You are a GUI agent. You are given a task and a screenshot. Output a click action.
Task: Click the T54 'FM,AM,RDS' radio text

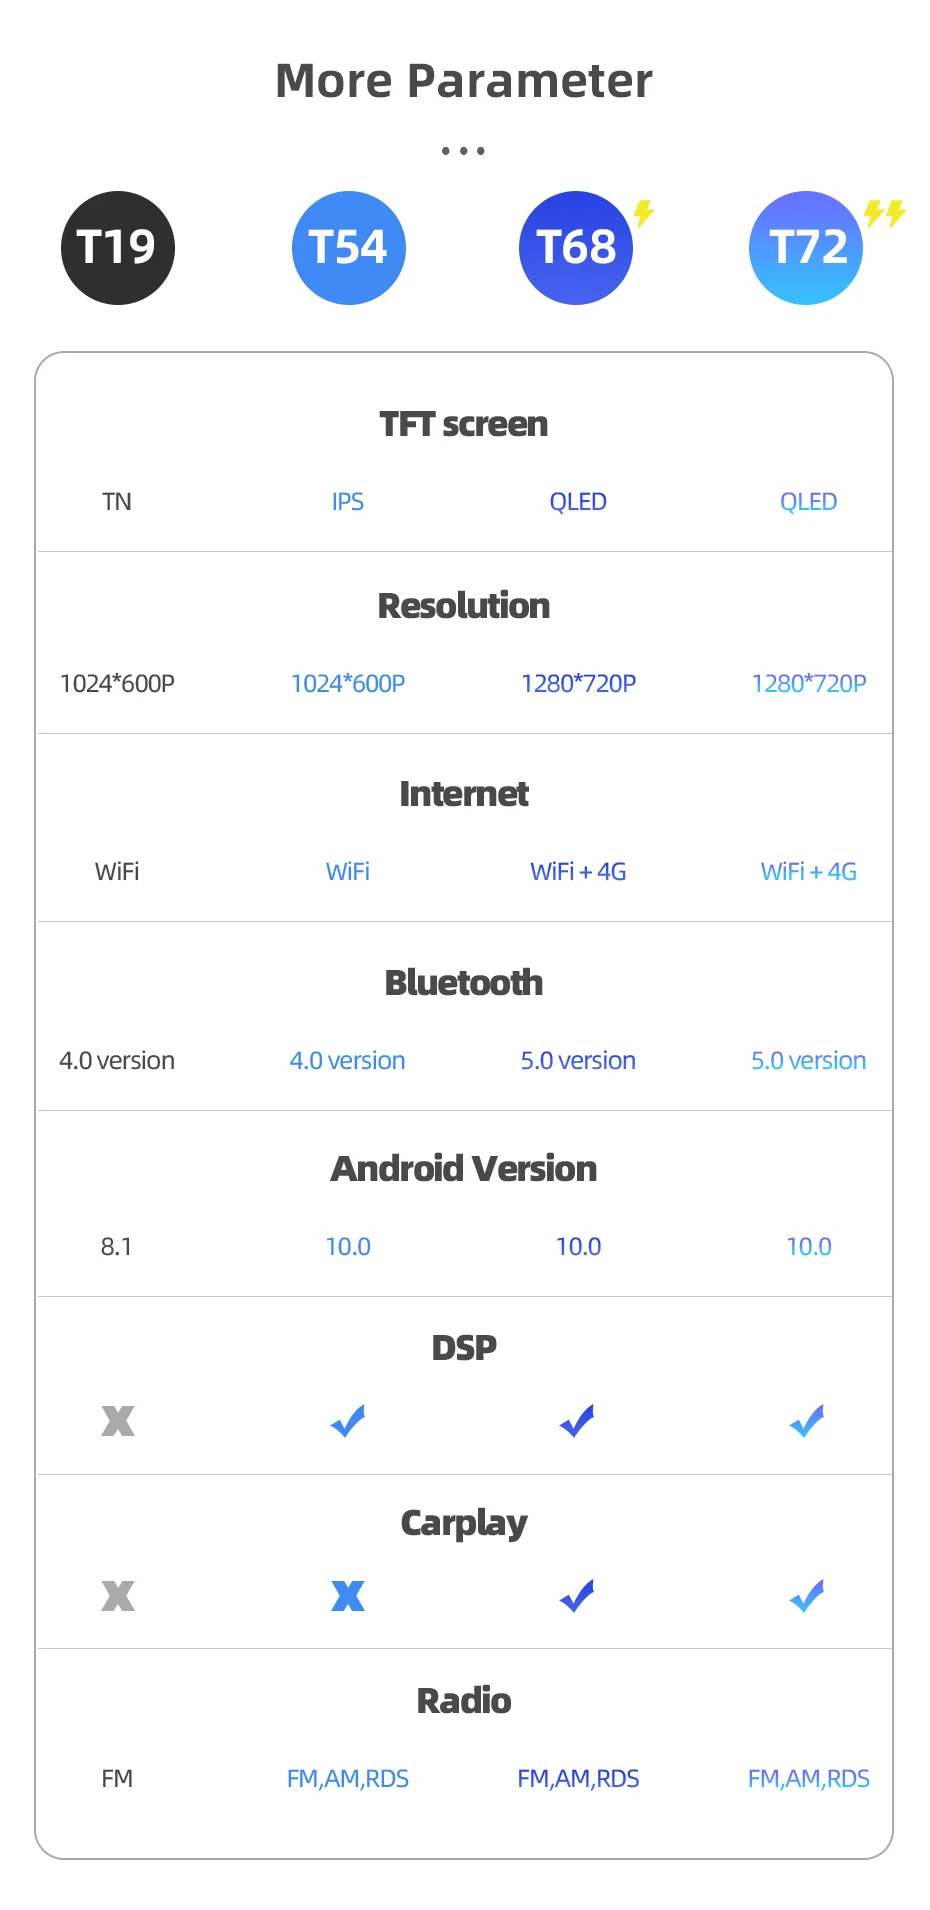[348, 1779]
